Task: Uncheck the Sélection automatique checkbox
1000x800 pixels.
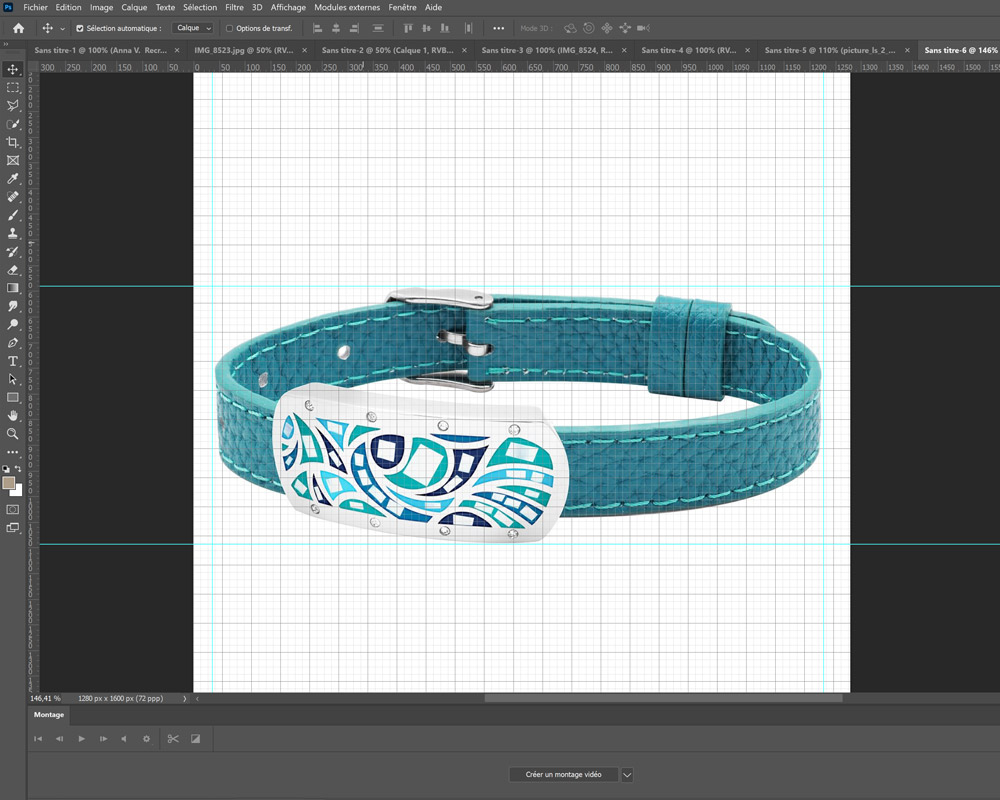Action: (x=80, y=28)
